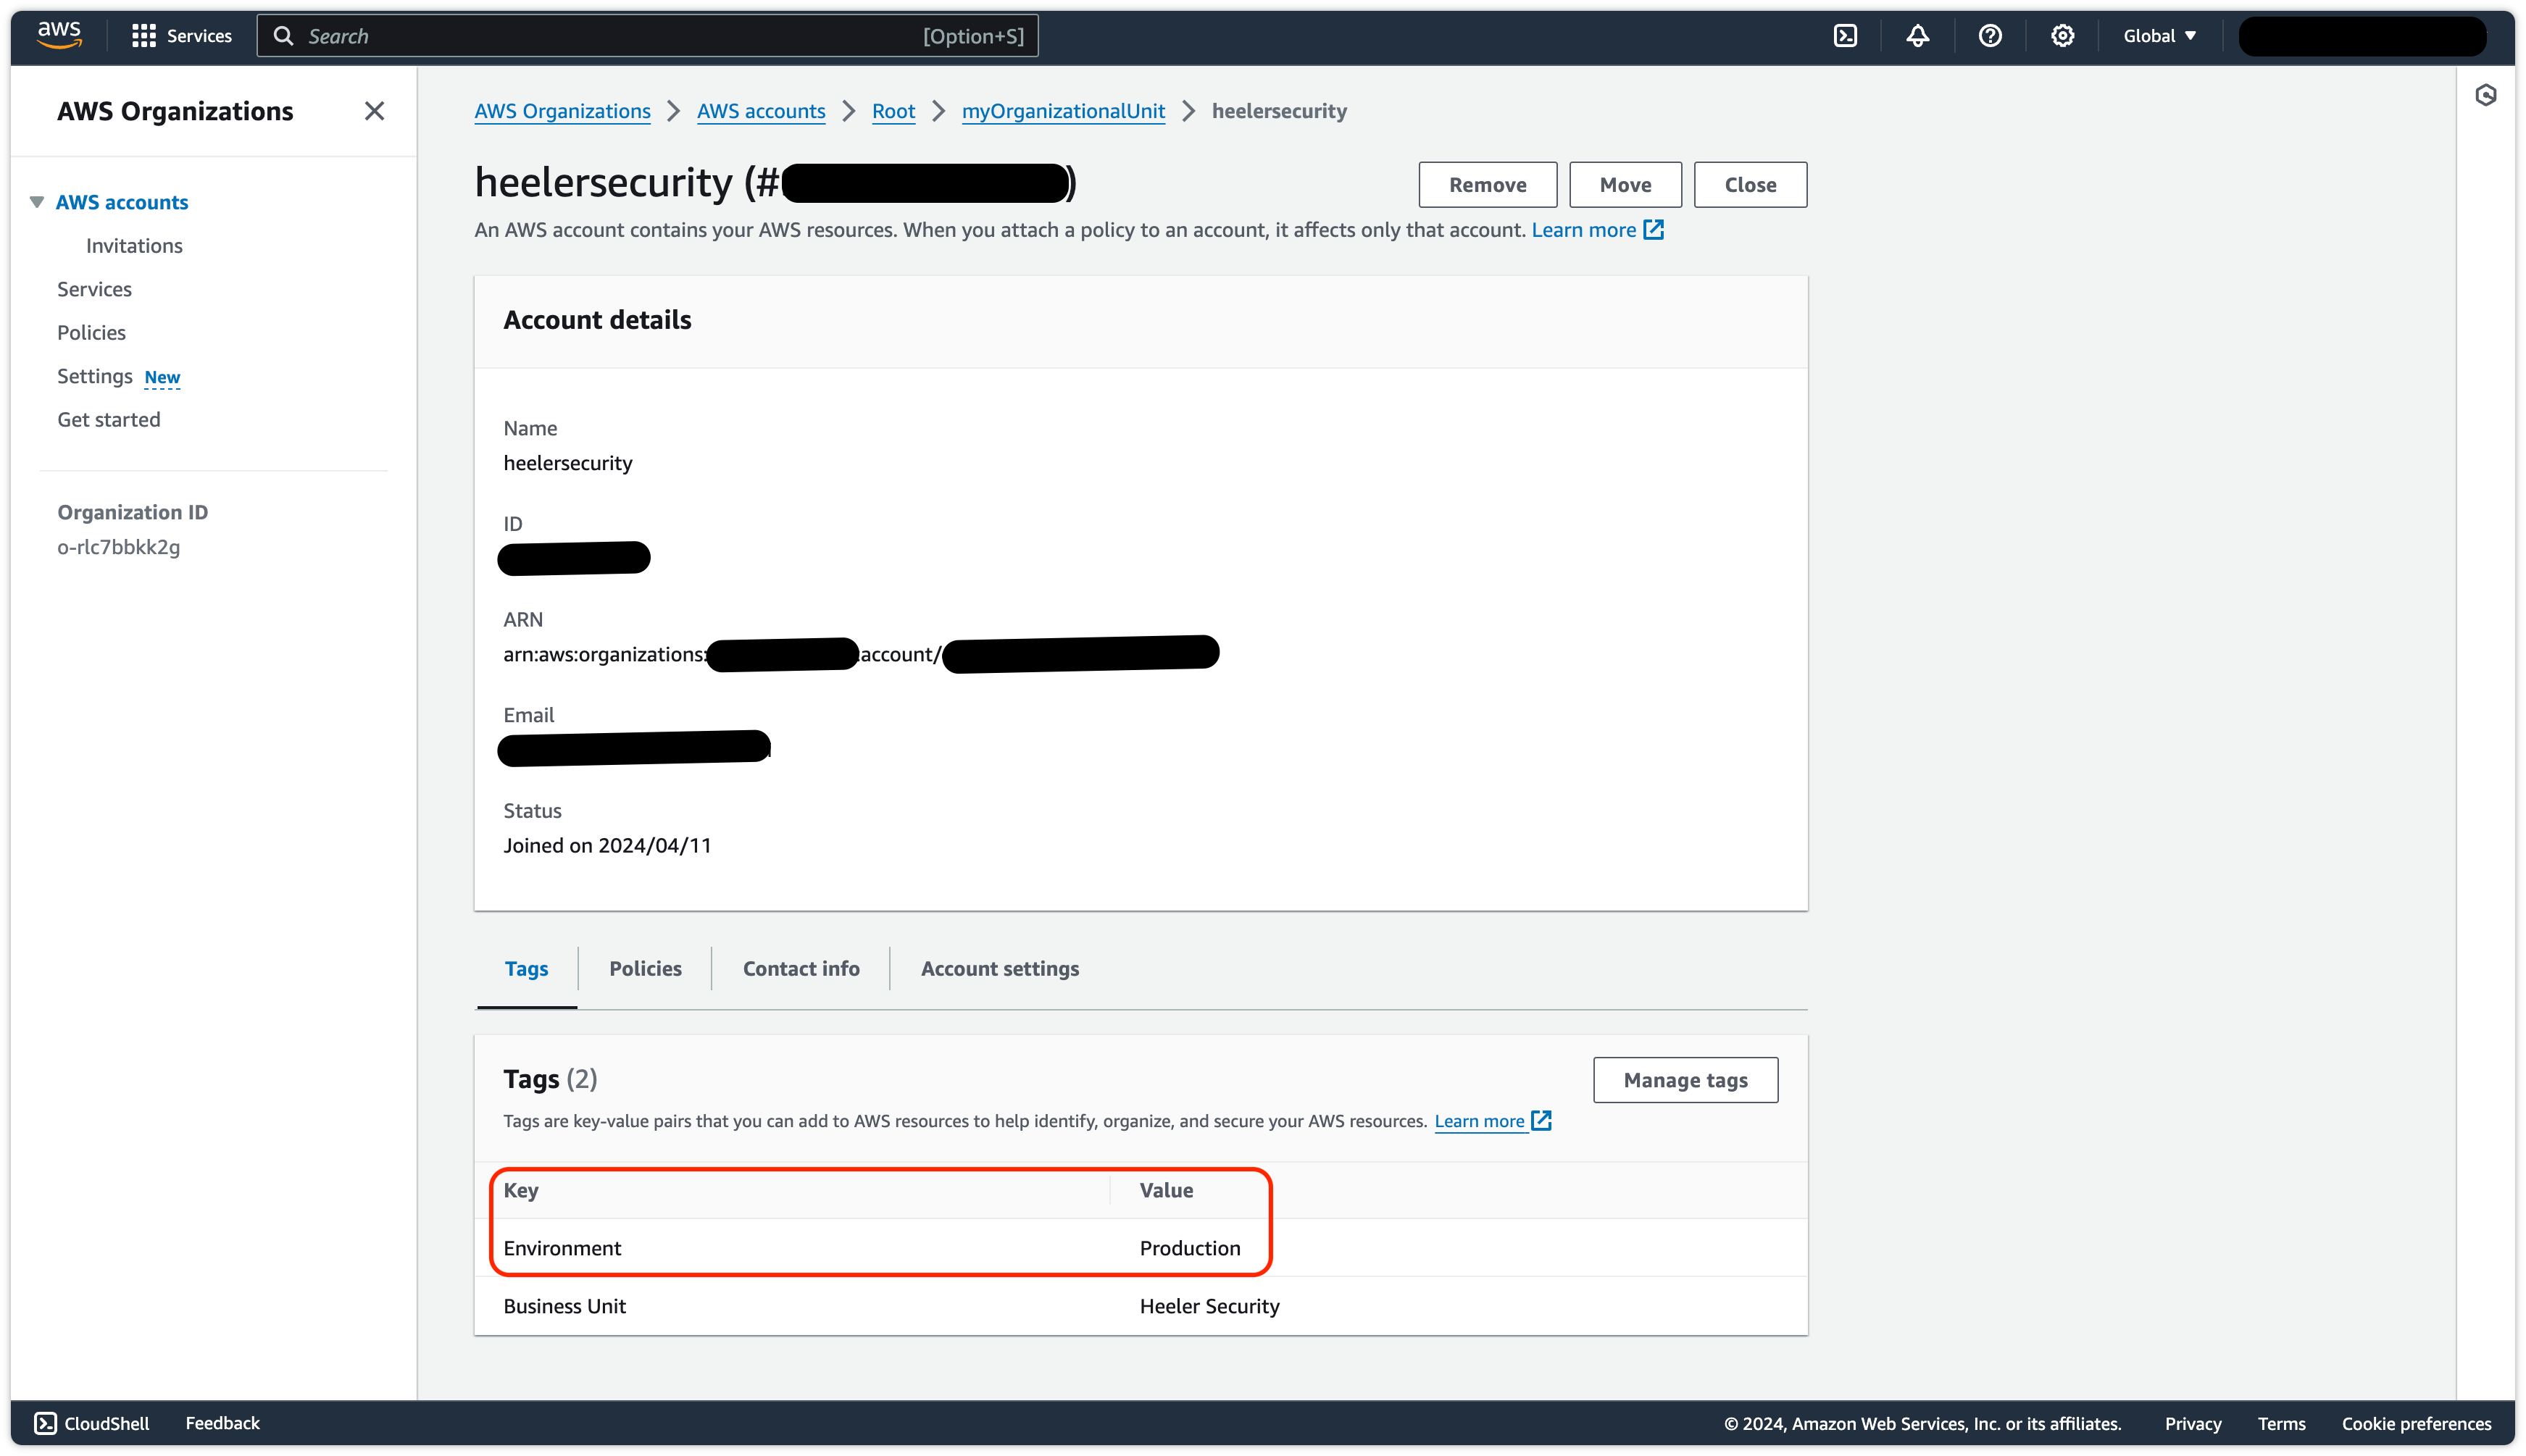Open Services in the sidebar navigation
2526x1456 pixels.
[x=94, y=289]
